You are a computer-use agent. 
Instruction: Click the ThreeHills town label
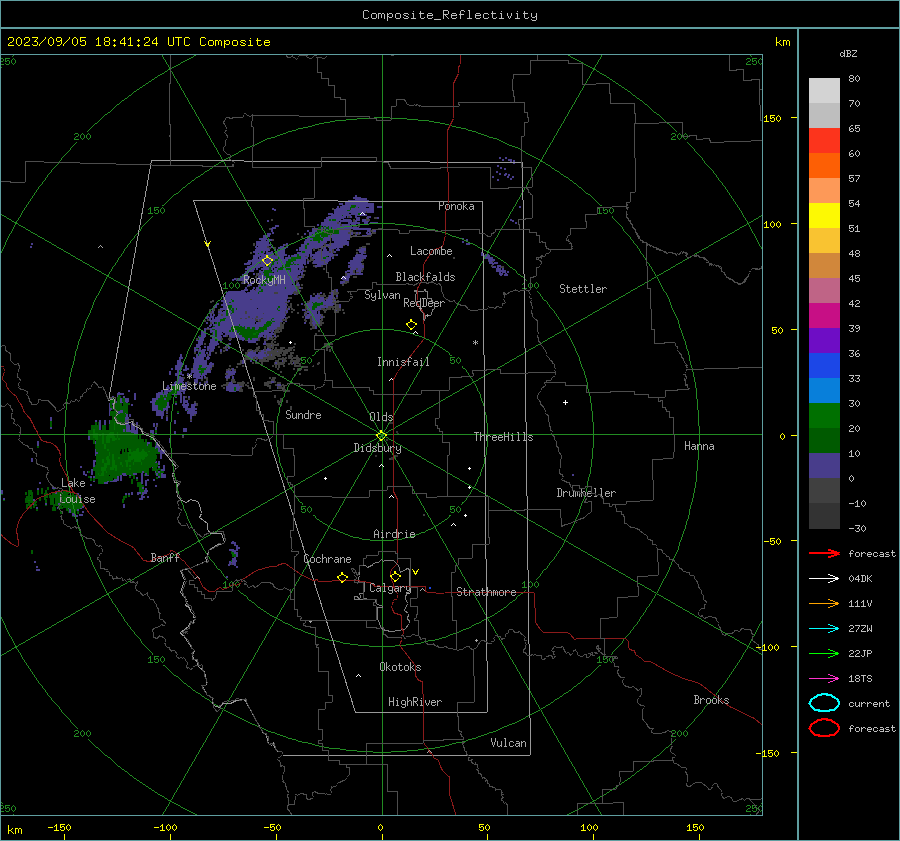(503, 437)
